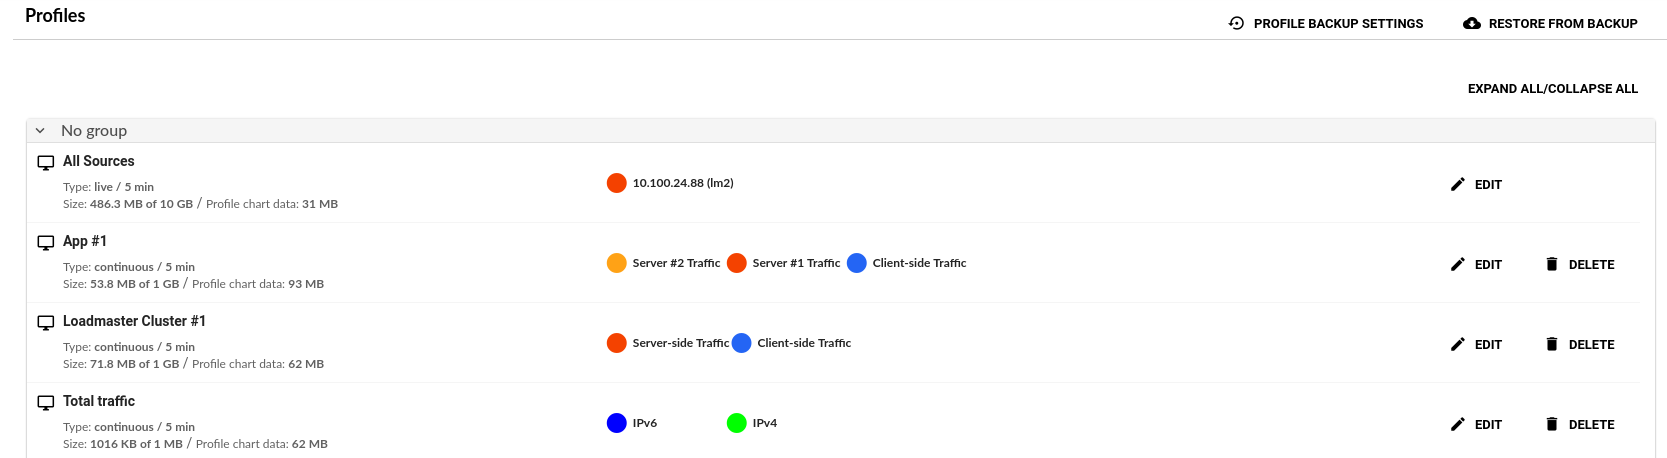
Task: Click the trash icon for Loadmaster Cluster #1
Action: coord(1551,344)
